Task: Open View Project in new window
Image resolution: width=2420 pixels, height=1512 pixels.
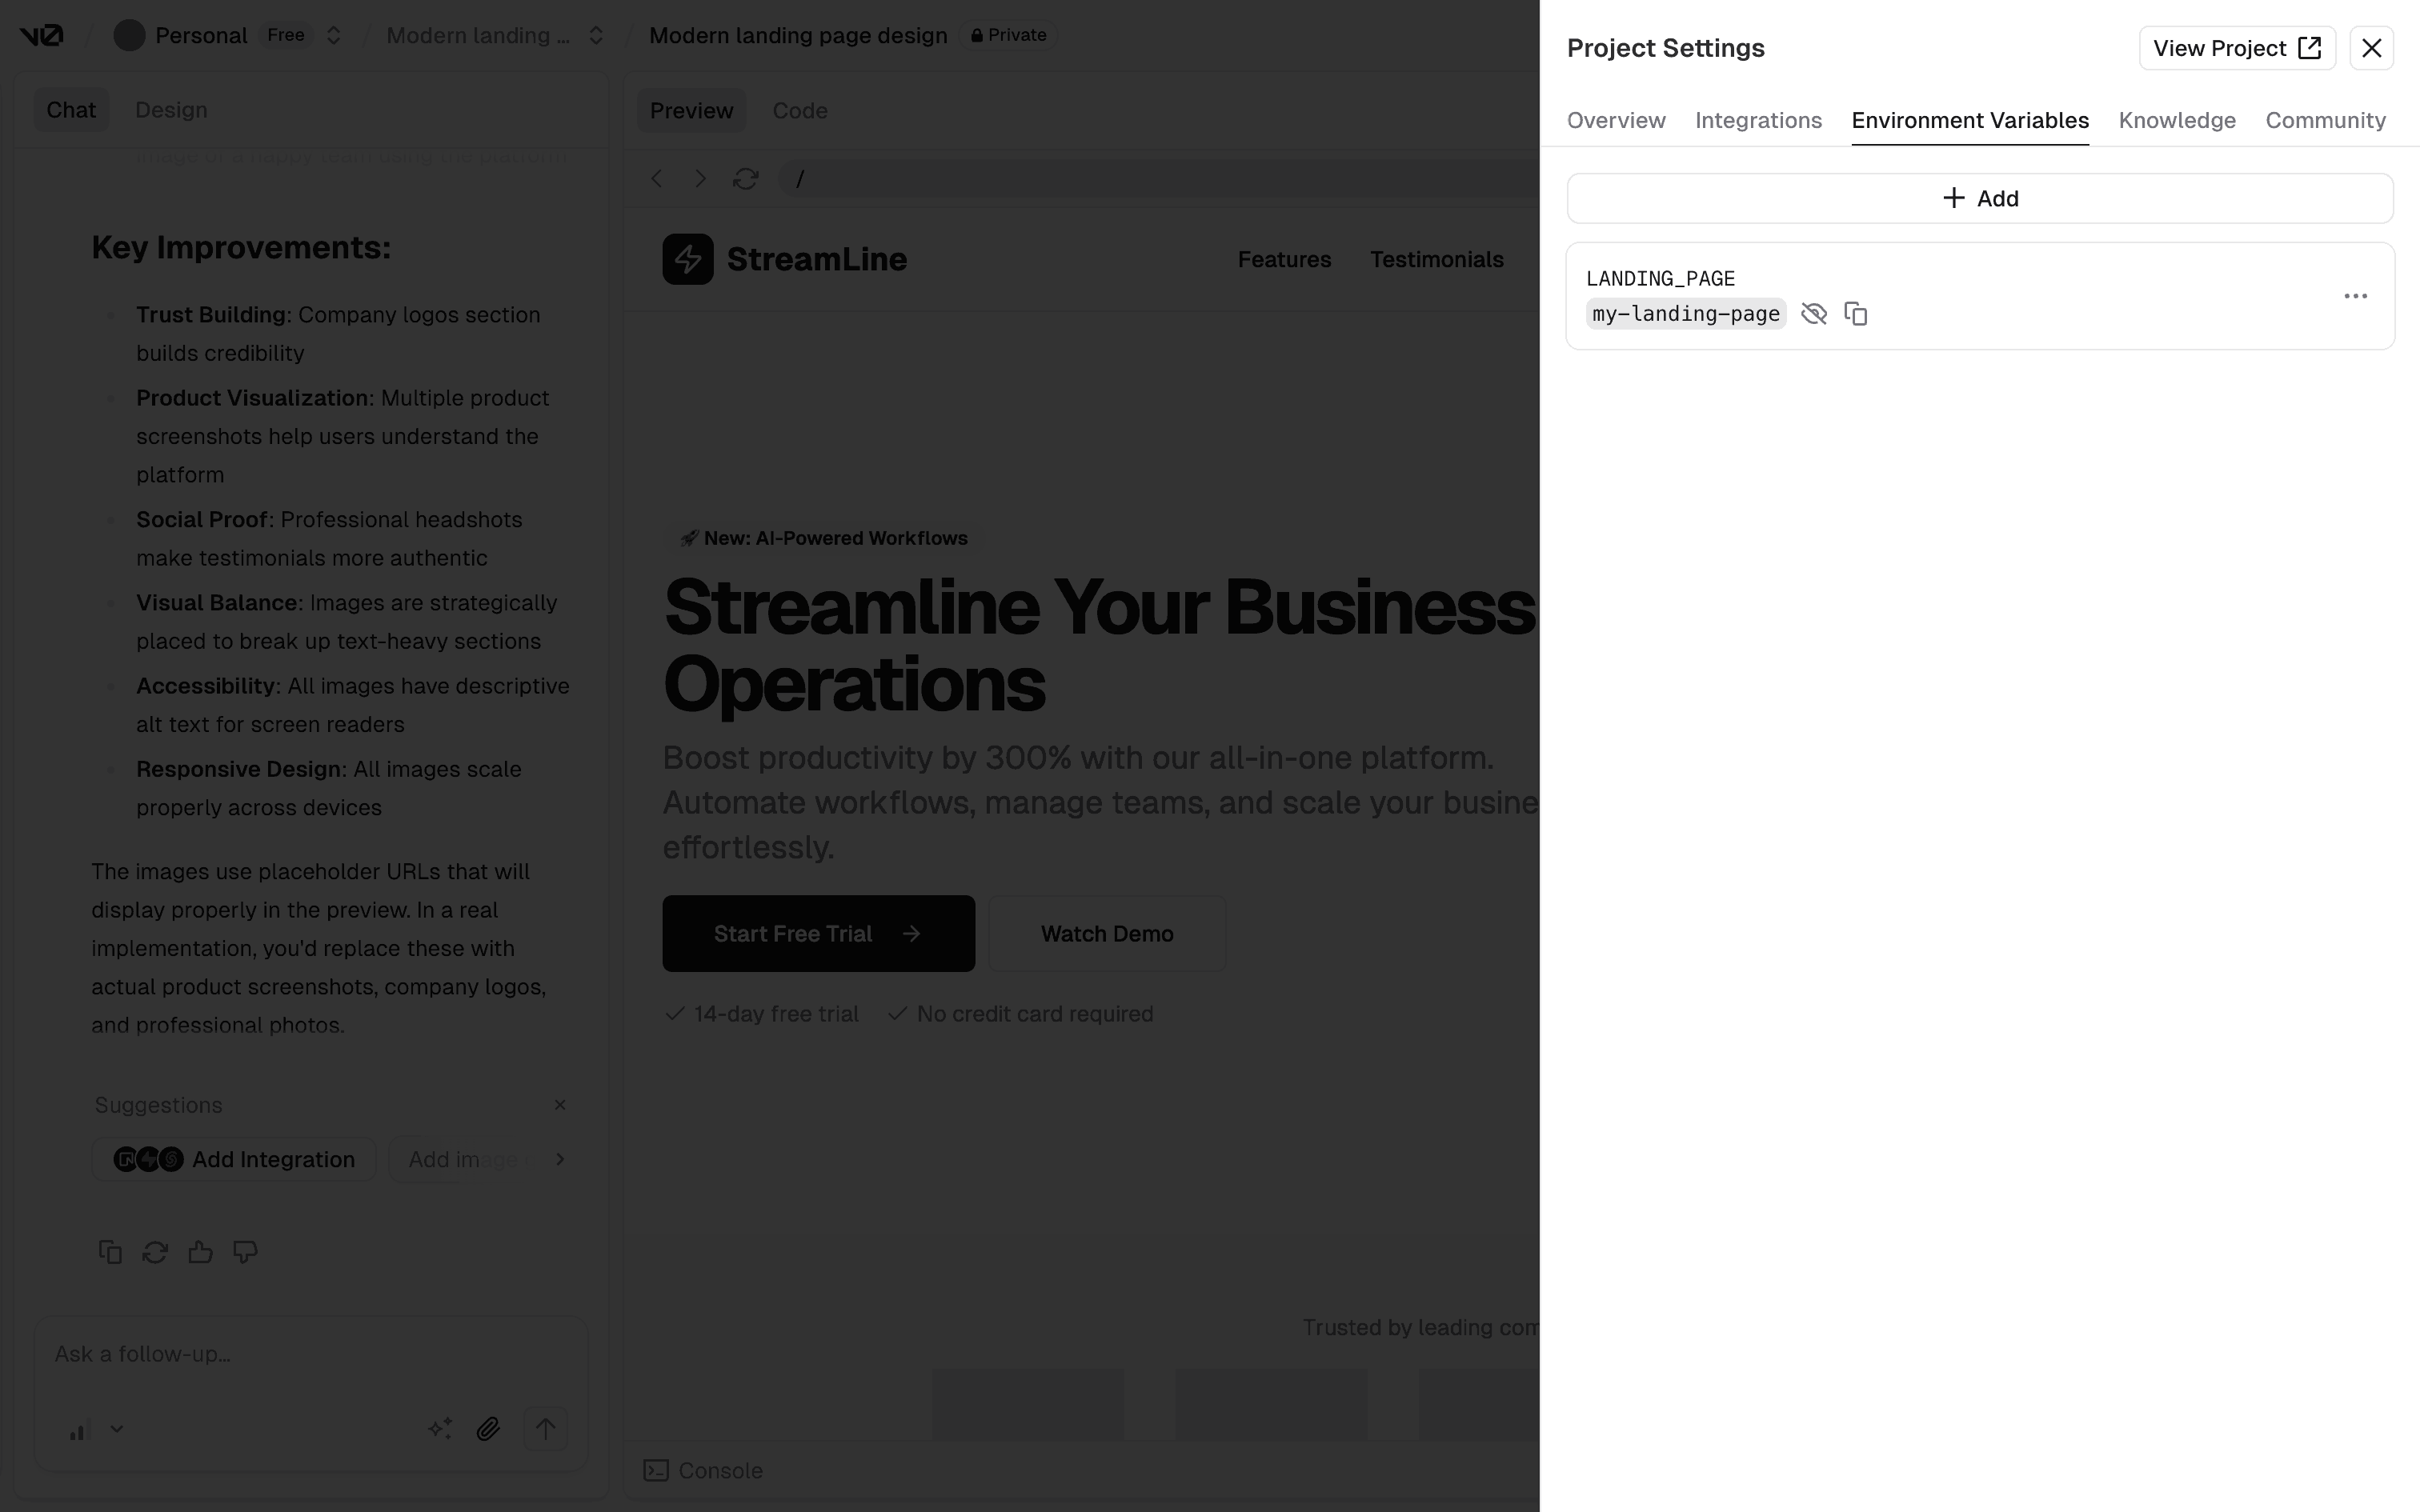Action: coord(2236,48)
